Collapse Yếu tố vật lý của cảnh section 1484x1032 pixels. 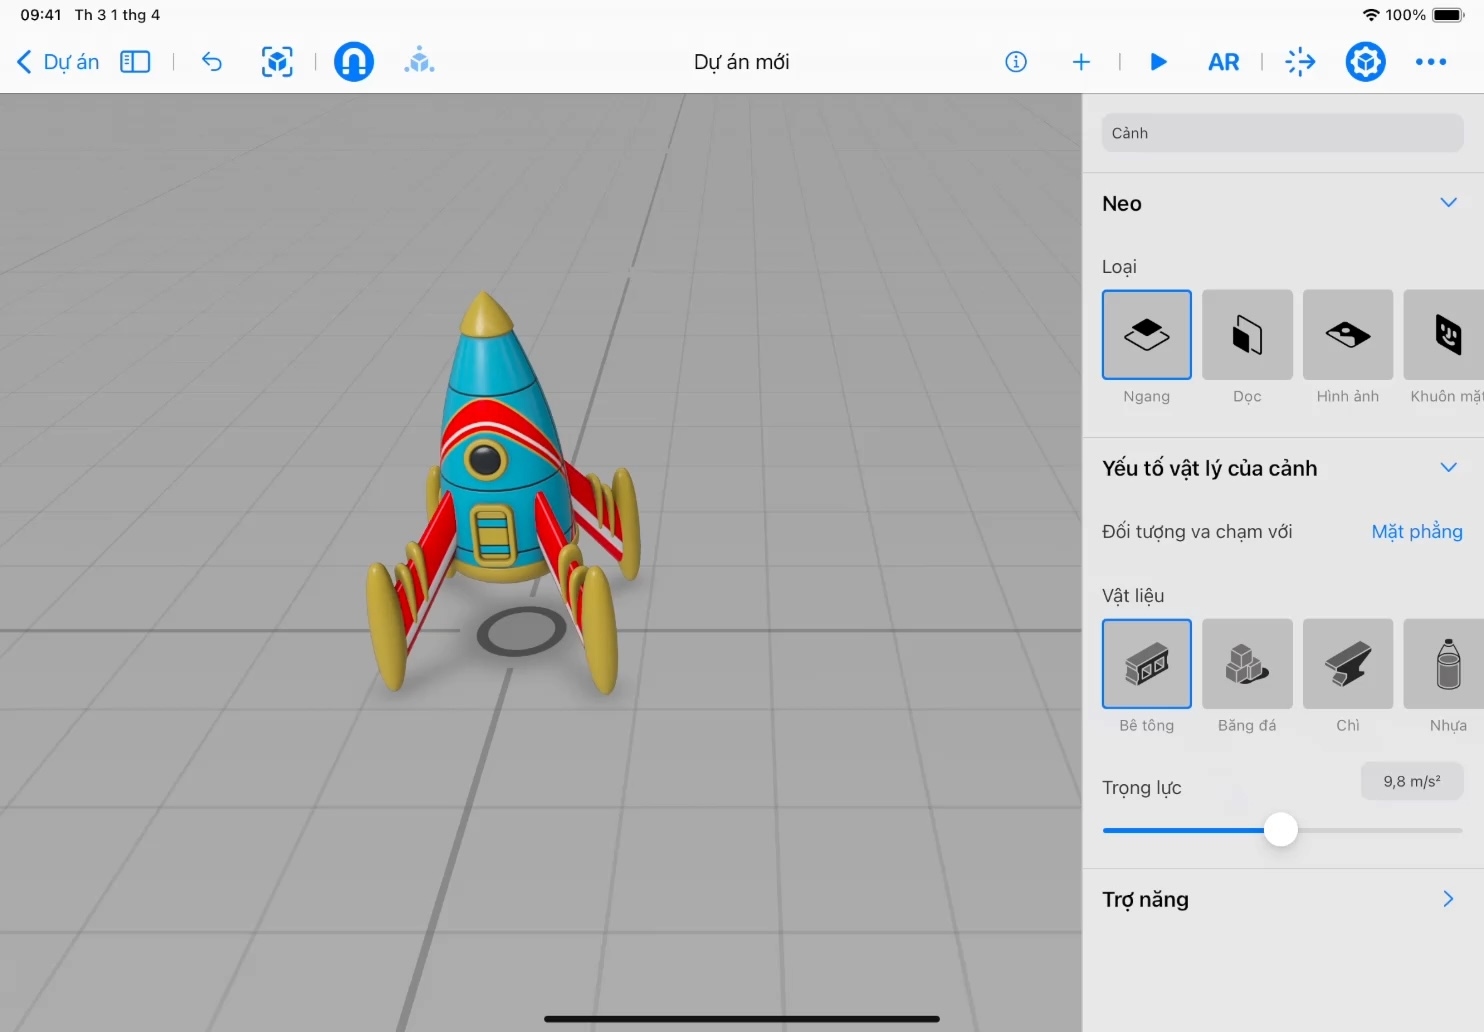[1448, 468]
